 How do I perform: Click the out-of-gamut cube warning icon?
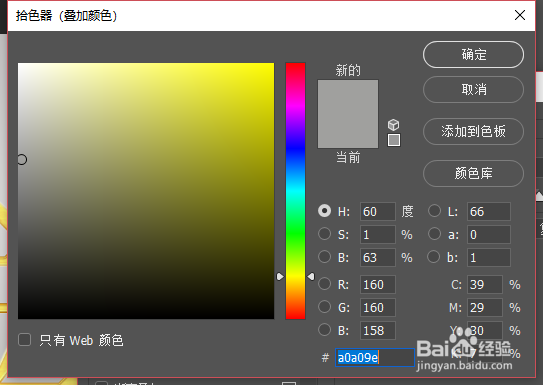click(x=393, y=125)
